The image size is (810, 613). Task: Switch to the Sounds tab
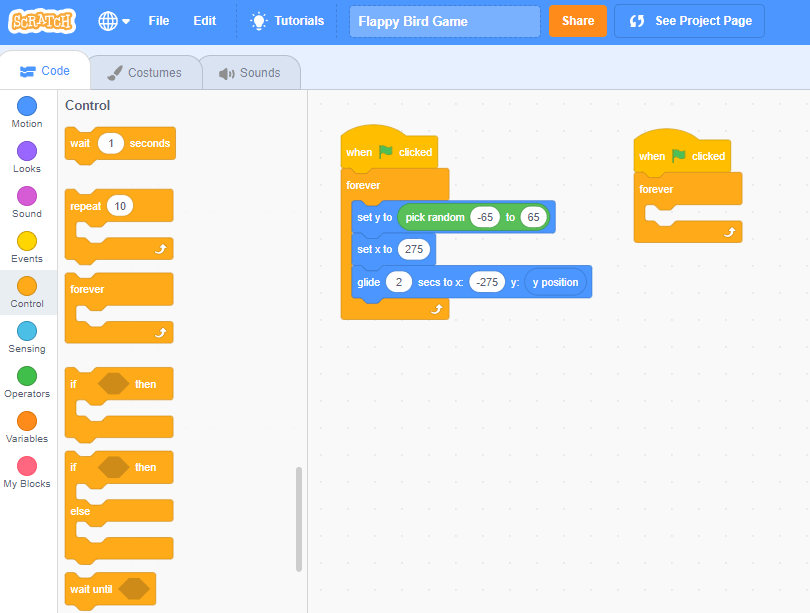(250, 71)
